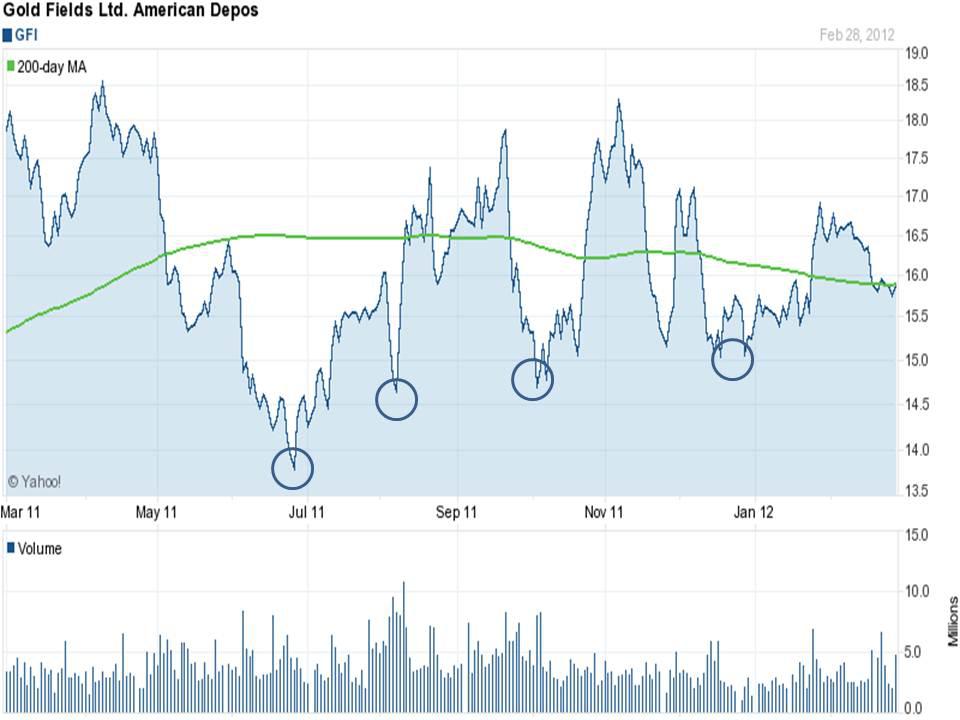Screen dimensions: 960x720
Task: Click the Mar 11 x-axis label
Action: click(x=20, y=512)
